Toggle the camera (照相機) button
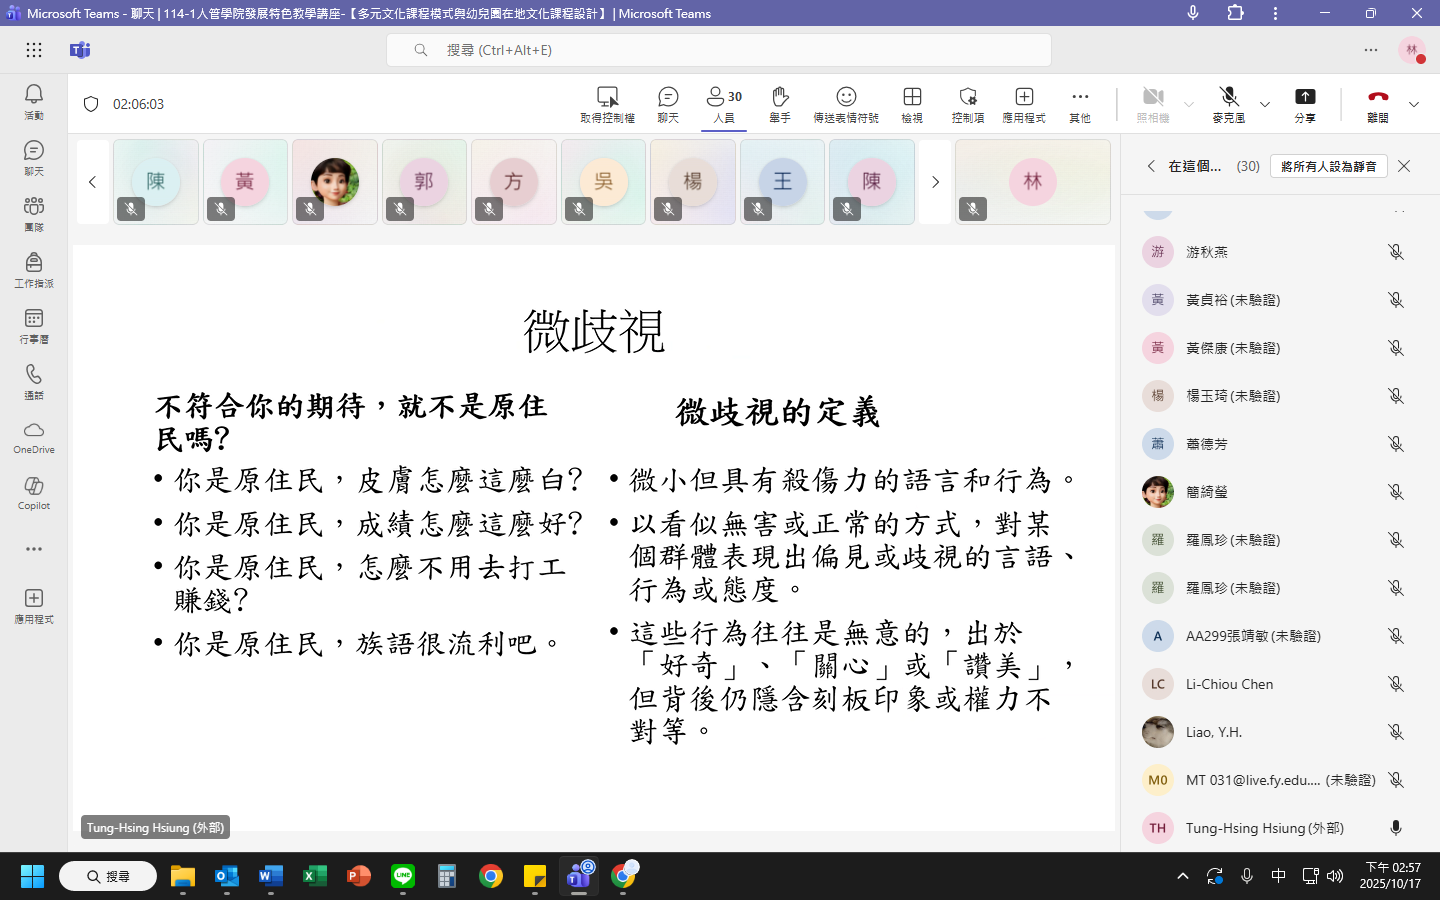Image resolution: width=1440 pixels, height=900 pixels. [x=1153, y=103]
